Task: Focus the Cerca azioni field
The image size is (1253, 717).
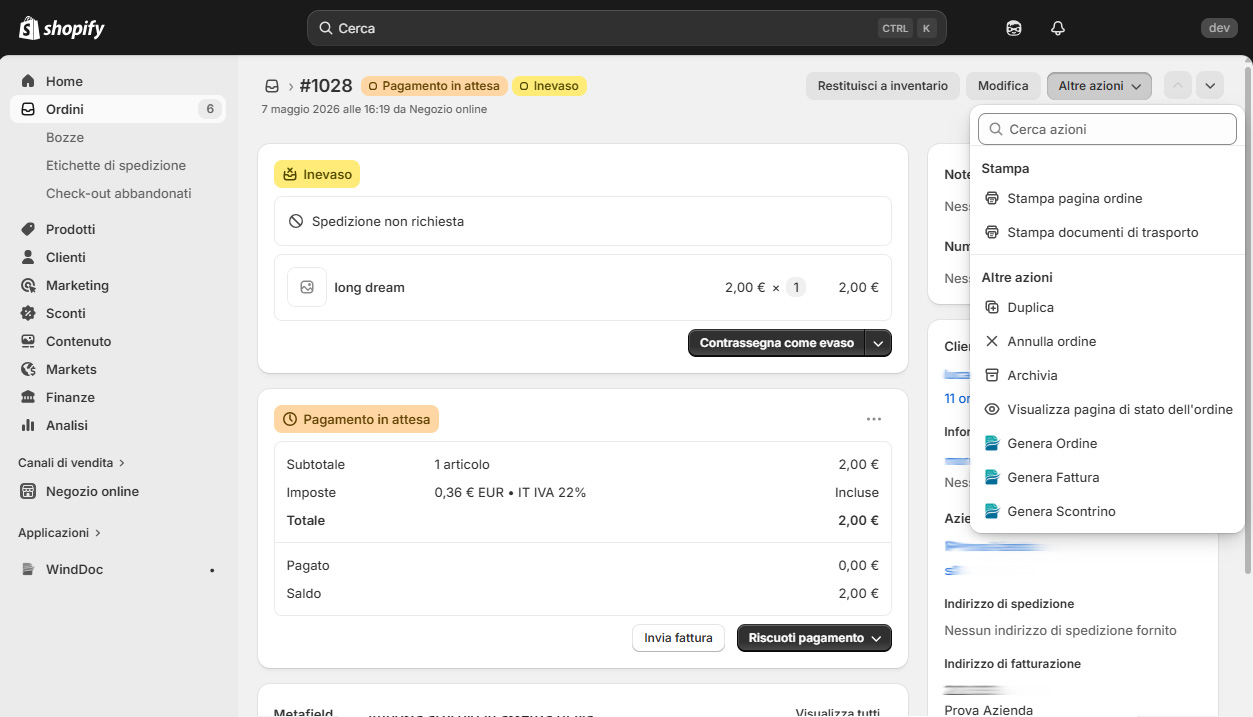Action: pos(1107,129)
